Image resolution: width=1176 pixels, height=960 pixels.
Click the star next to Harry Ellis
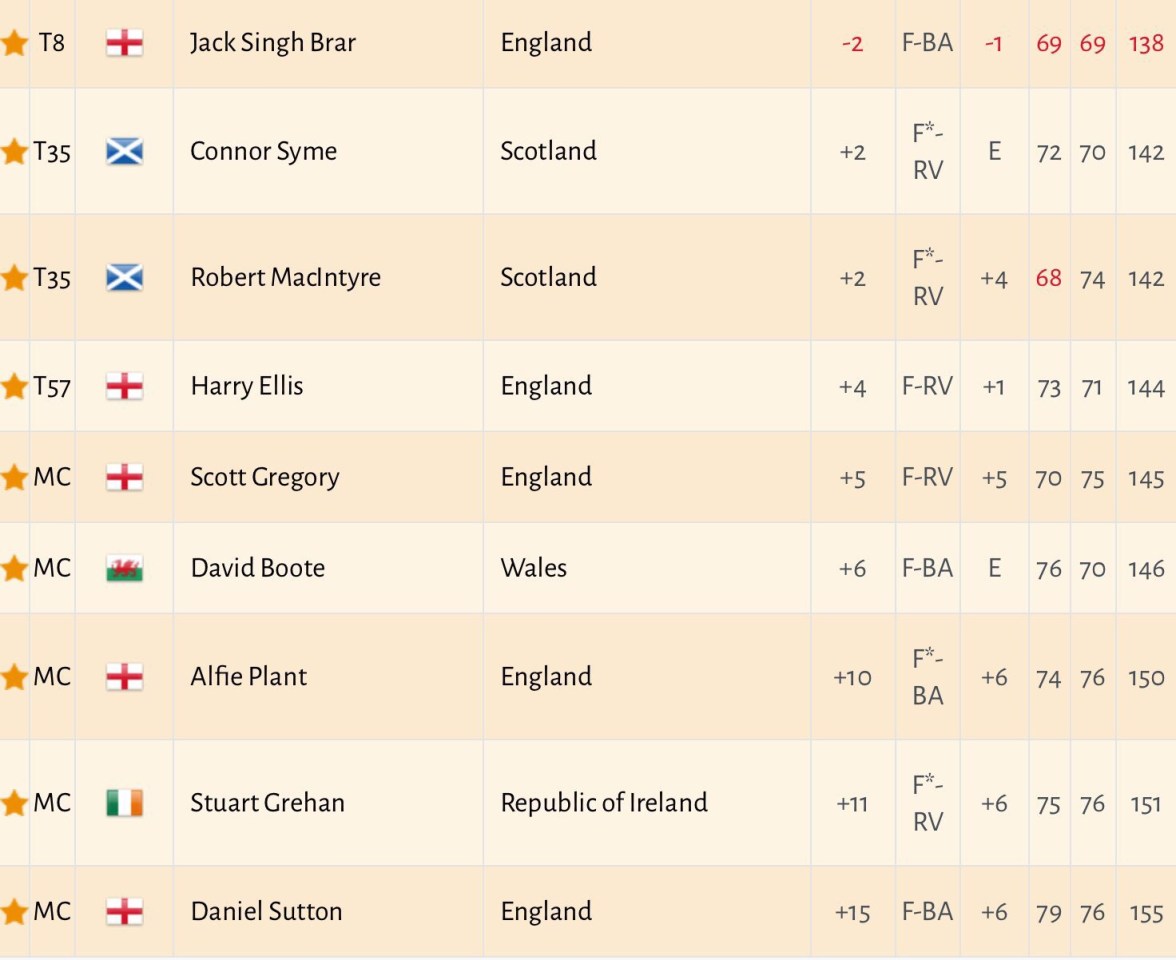14,387
